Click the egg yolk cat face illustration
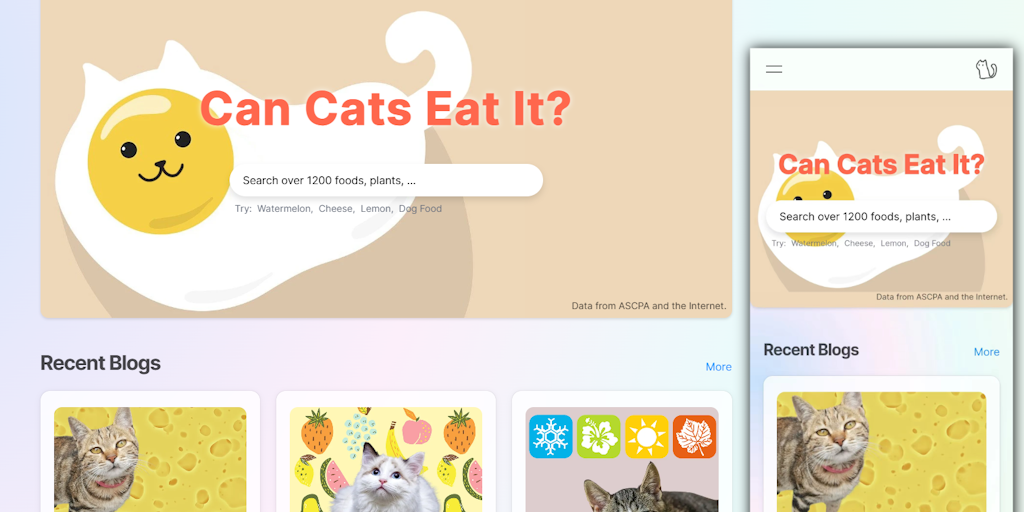This screenshot has height=512, width=1024. click(x=160, y=161)
